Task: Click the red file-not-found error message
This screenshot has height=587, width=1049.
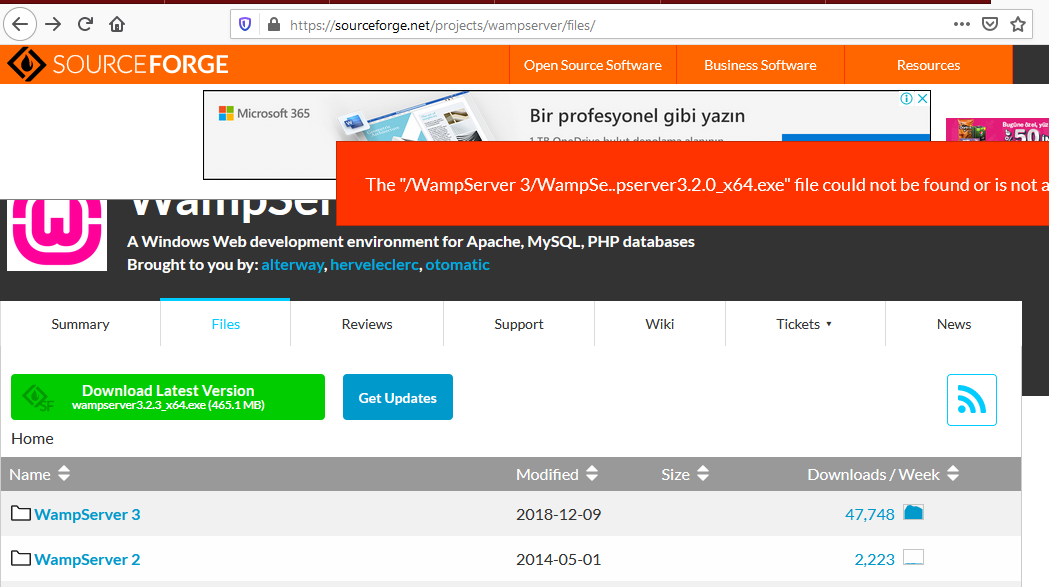Action: click(692, 183)
